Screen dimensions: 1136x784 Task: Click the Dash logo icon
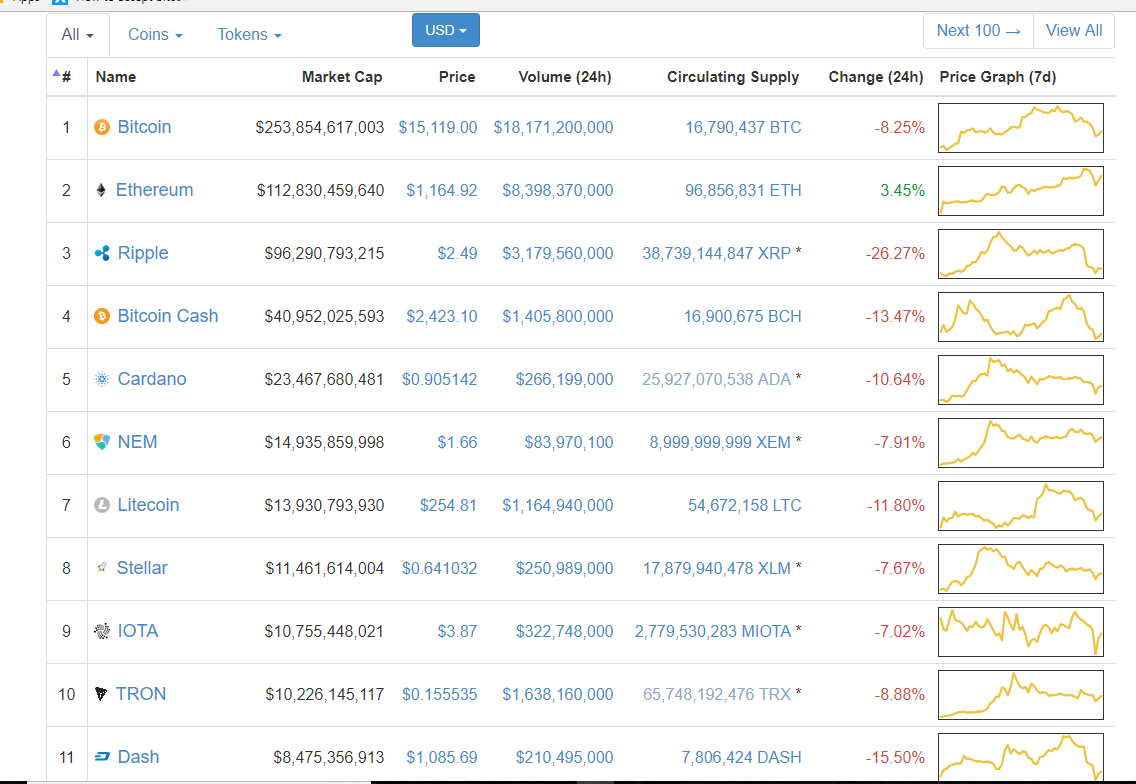[x=102, y=756]
